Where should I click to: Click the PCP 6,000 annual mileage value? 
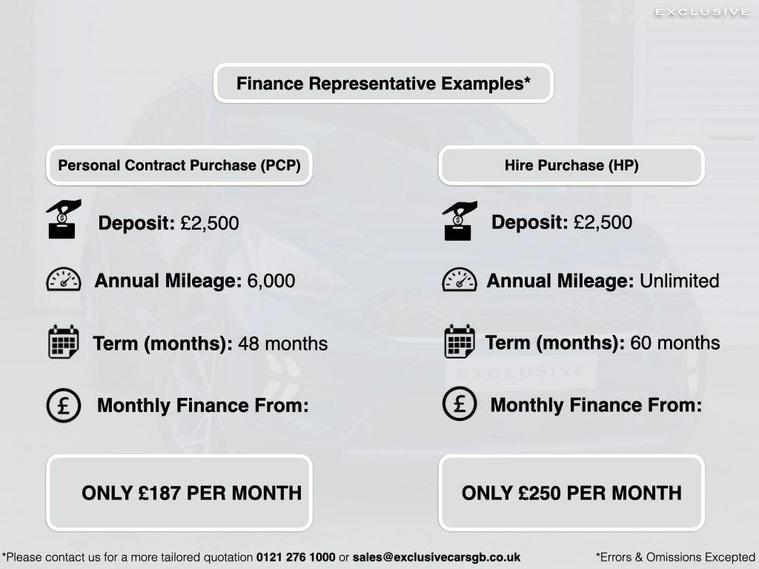pyautogui.click(x=271, y=281)
